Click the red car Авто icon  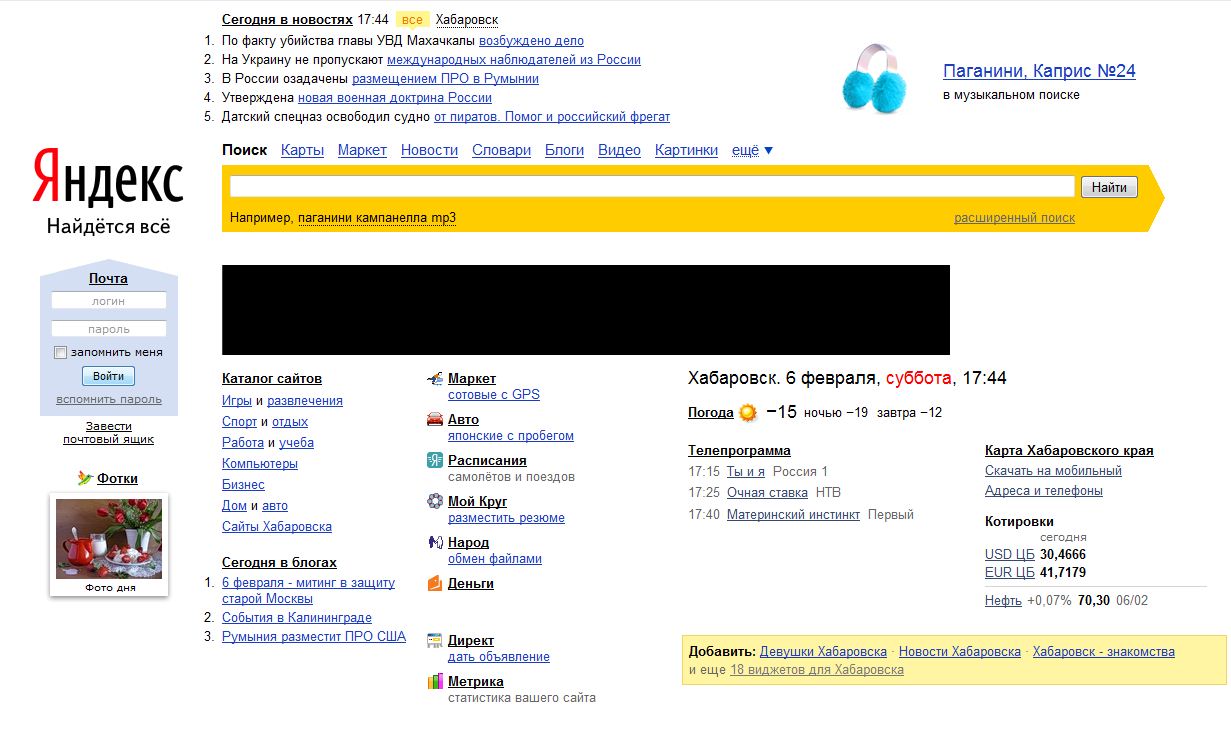coord(435,419)
